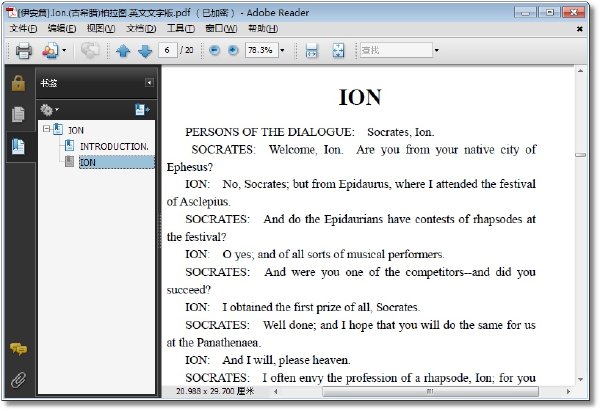Open the 工具(T) Tools menu
The image size is (600, 411).
tap(181, 29)
